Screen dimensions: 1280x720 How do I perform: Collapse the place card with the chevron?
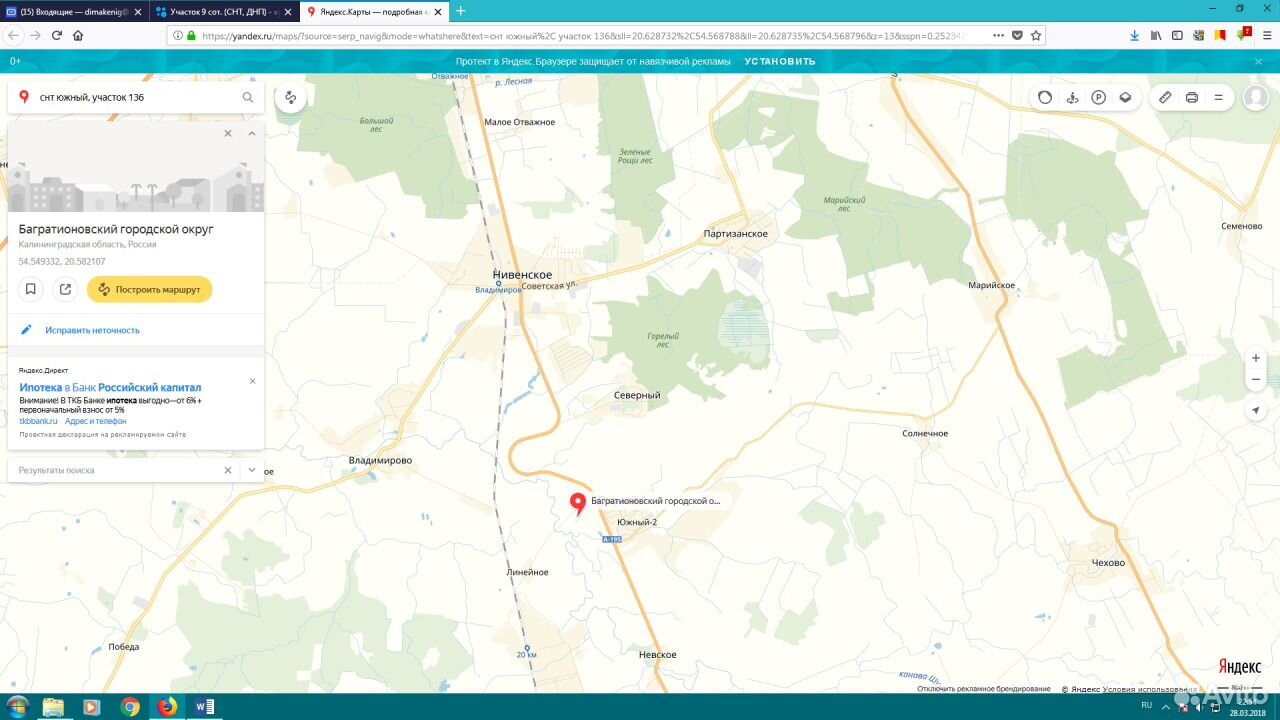[x=252, y=133]
